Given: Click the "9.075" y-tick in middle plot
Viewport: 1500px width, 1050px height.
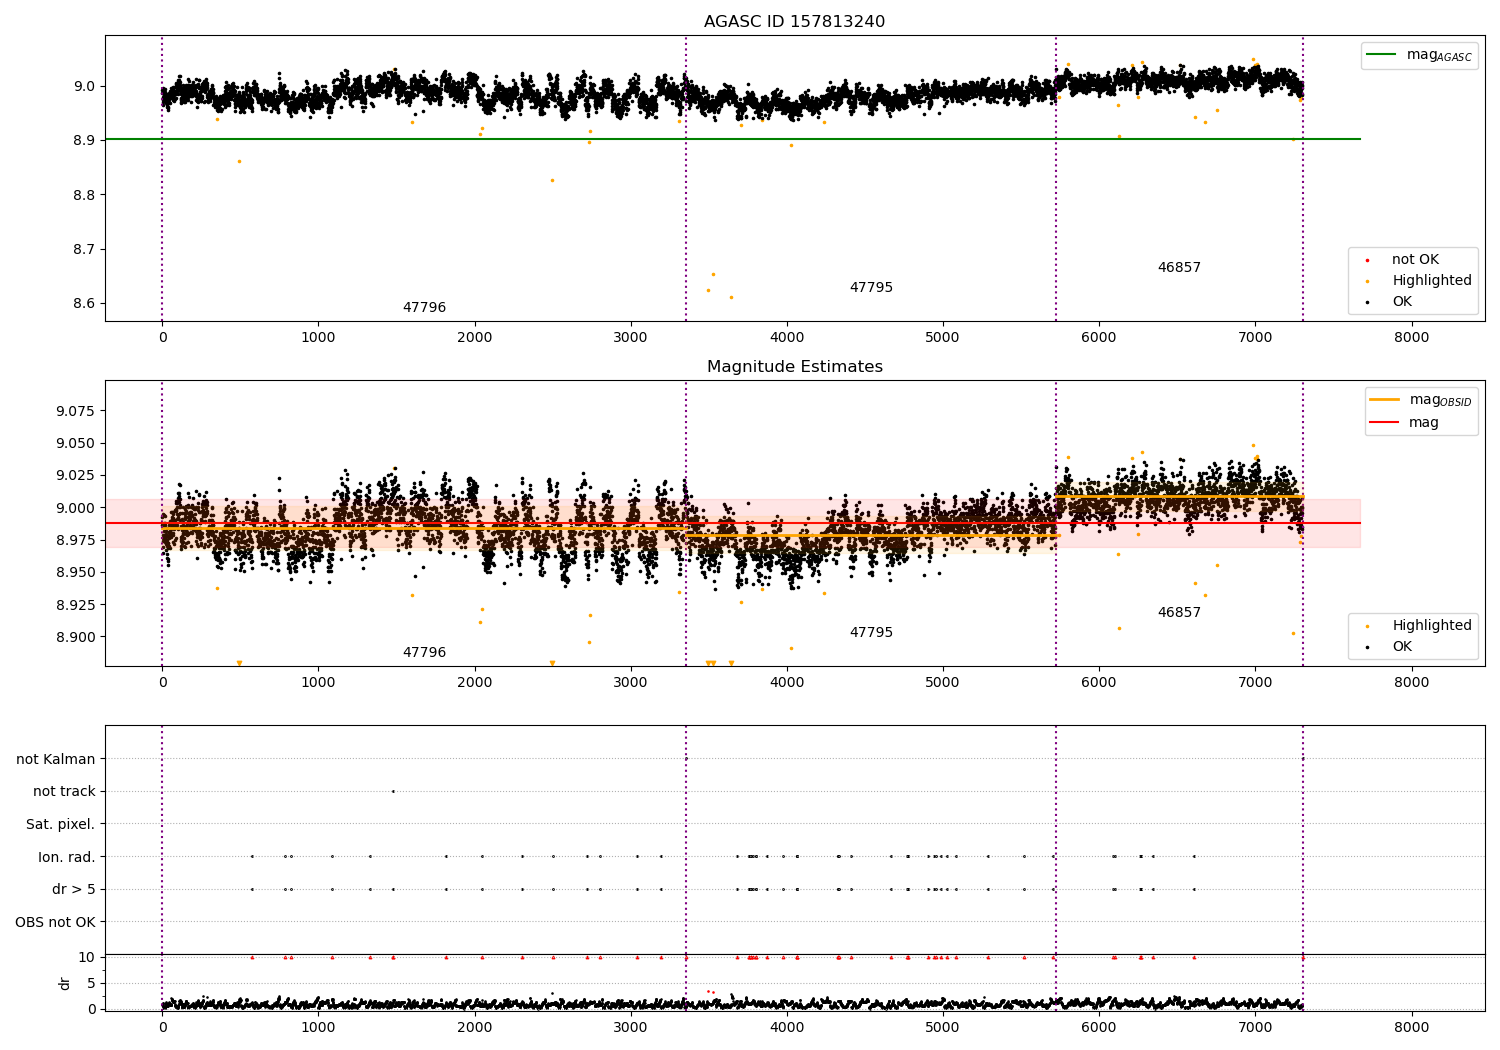Looking at the screenshot, I should tap(76, 411).
